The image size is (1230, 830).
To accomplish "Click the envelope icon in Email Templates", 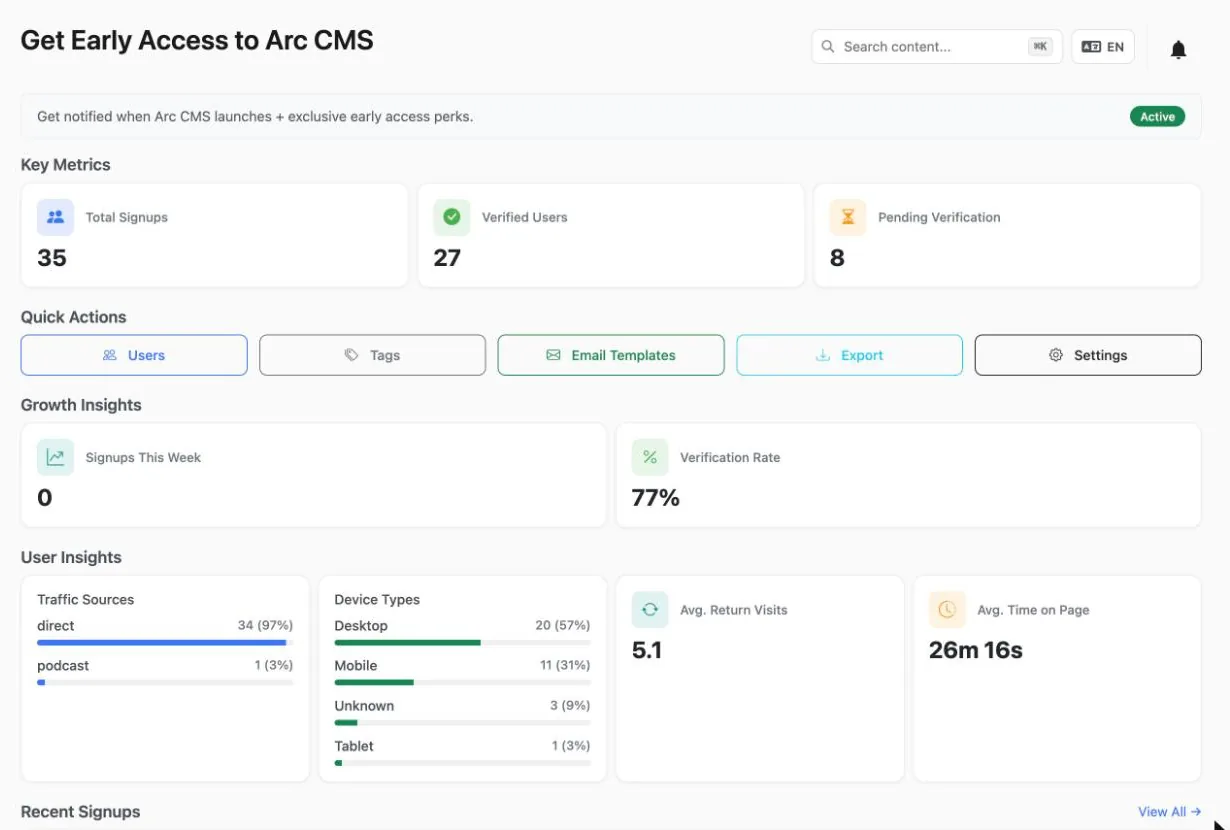I will tap(553, 355).
